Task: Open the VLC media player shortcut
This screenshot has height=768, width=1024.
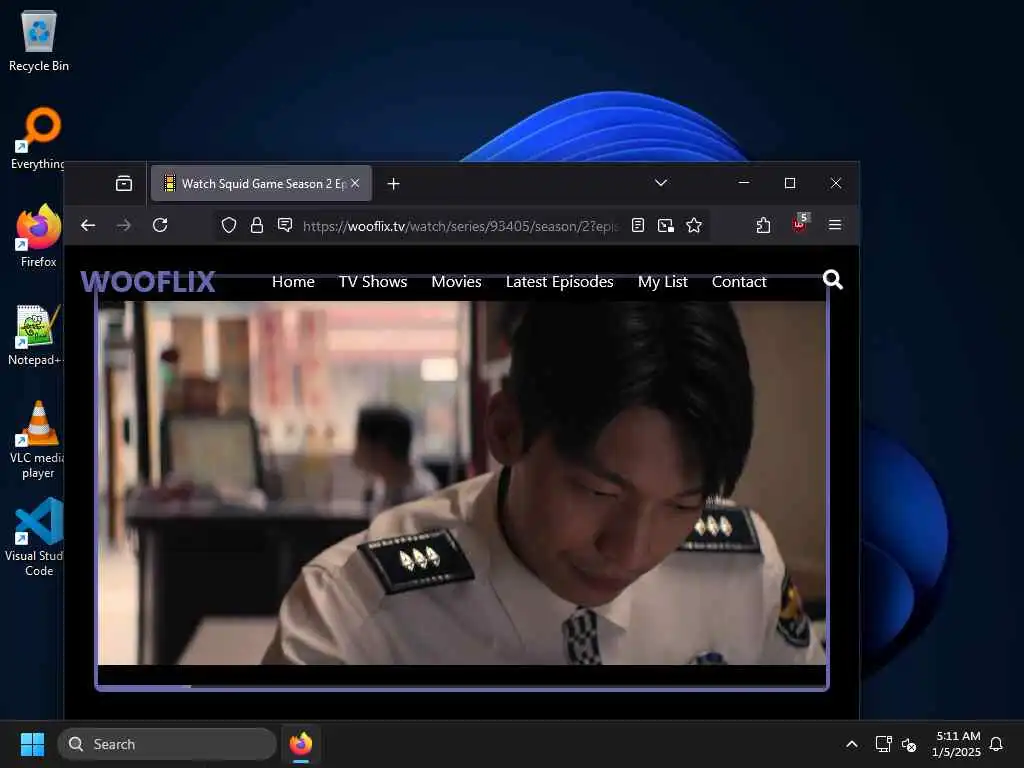Action: pos(37,440)
